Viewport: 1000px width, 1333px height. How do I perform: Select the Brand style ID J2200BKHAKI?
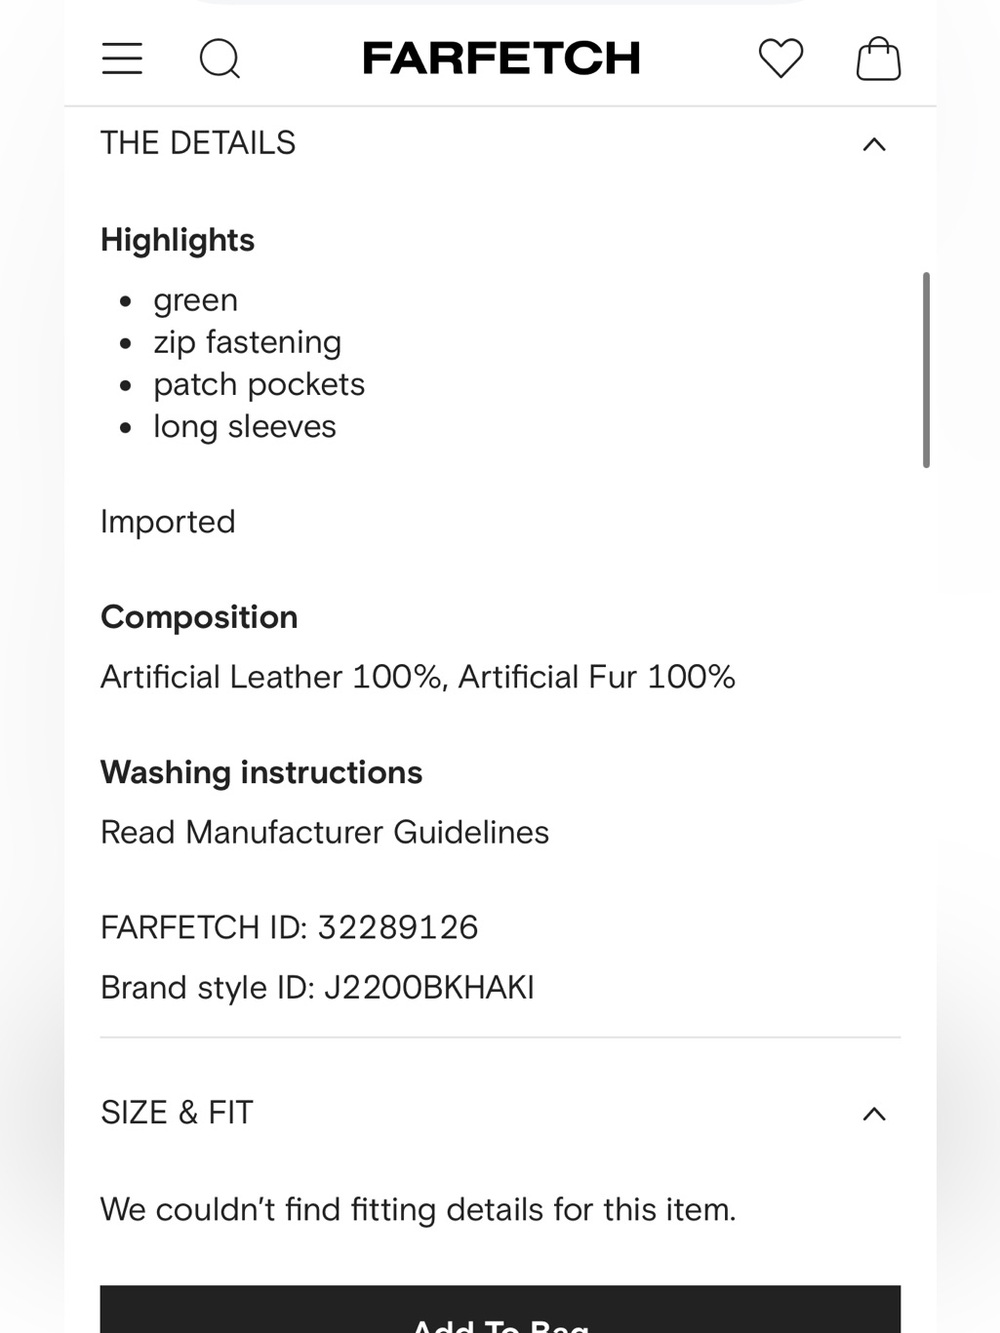click(x=429, y=987)
